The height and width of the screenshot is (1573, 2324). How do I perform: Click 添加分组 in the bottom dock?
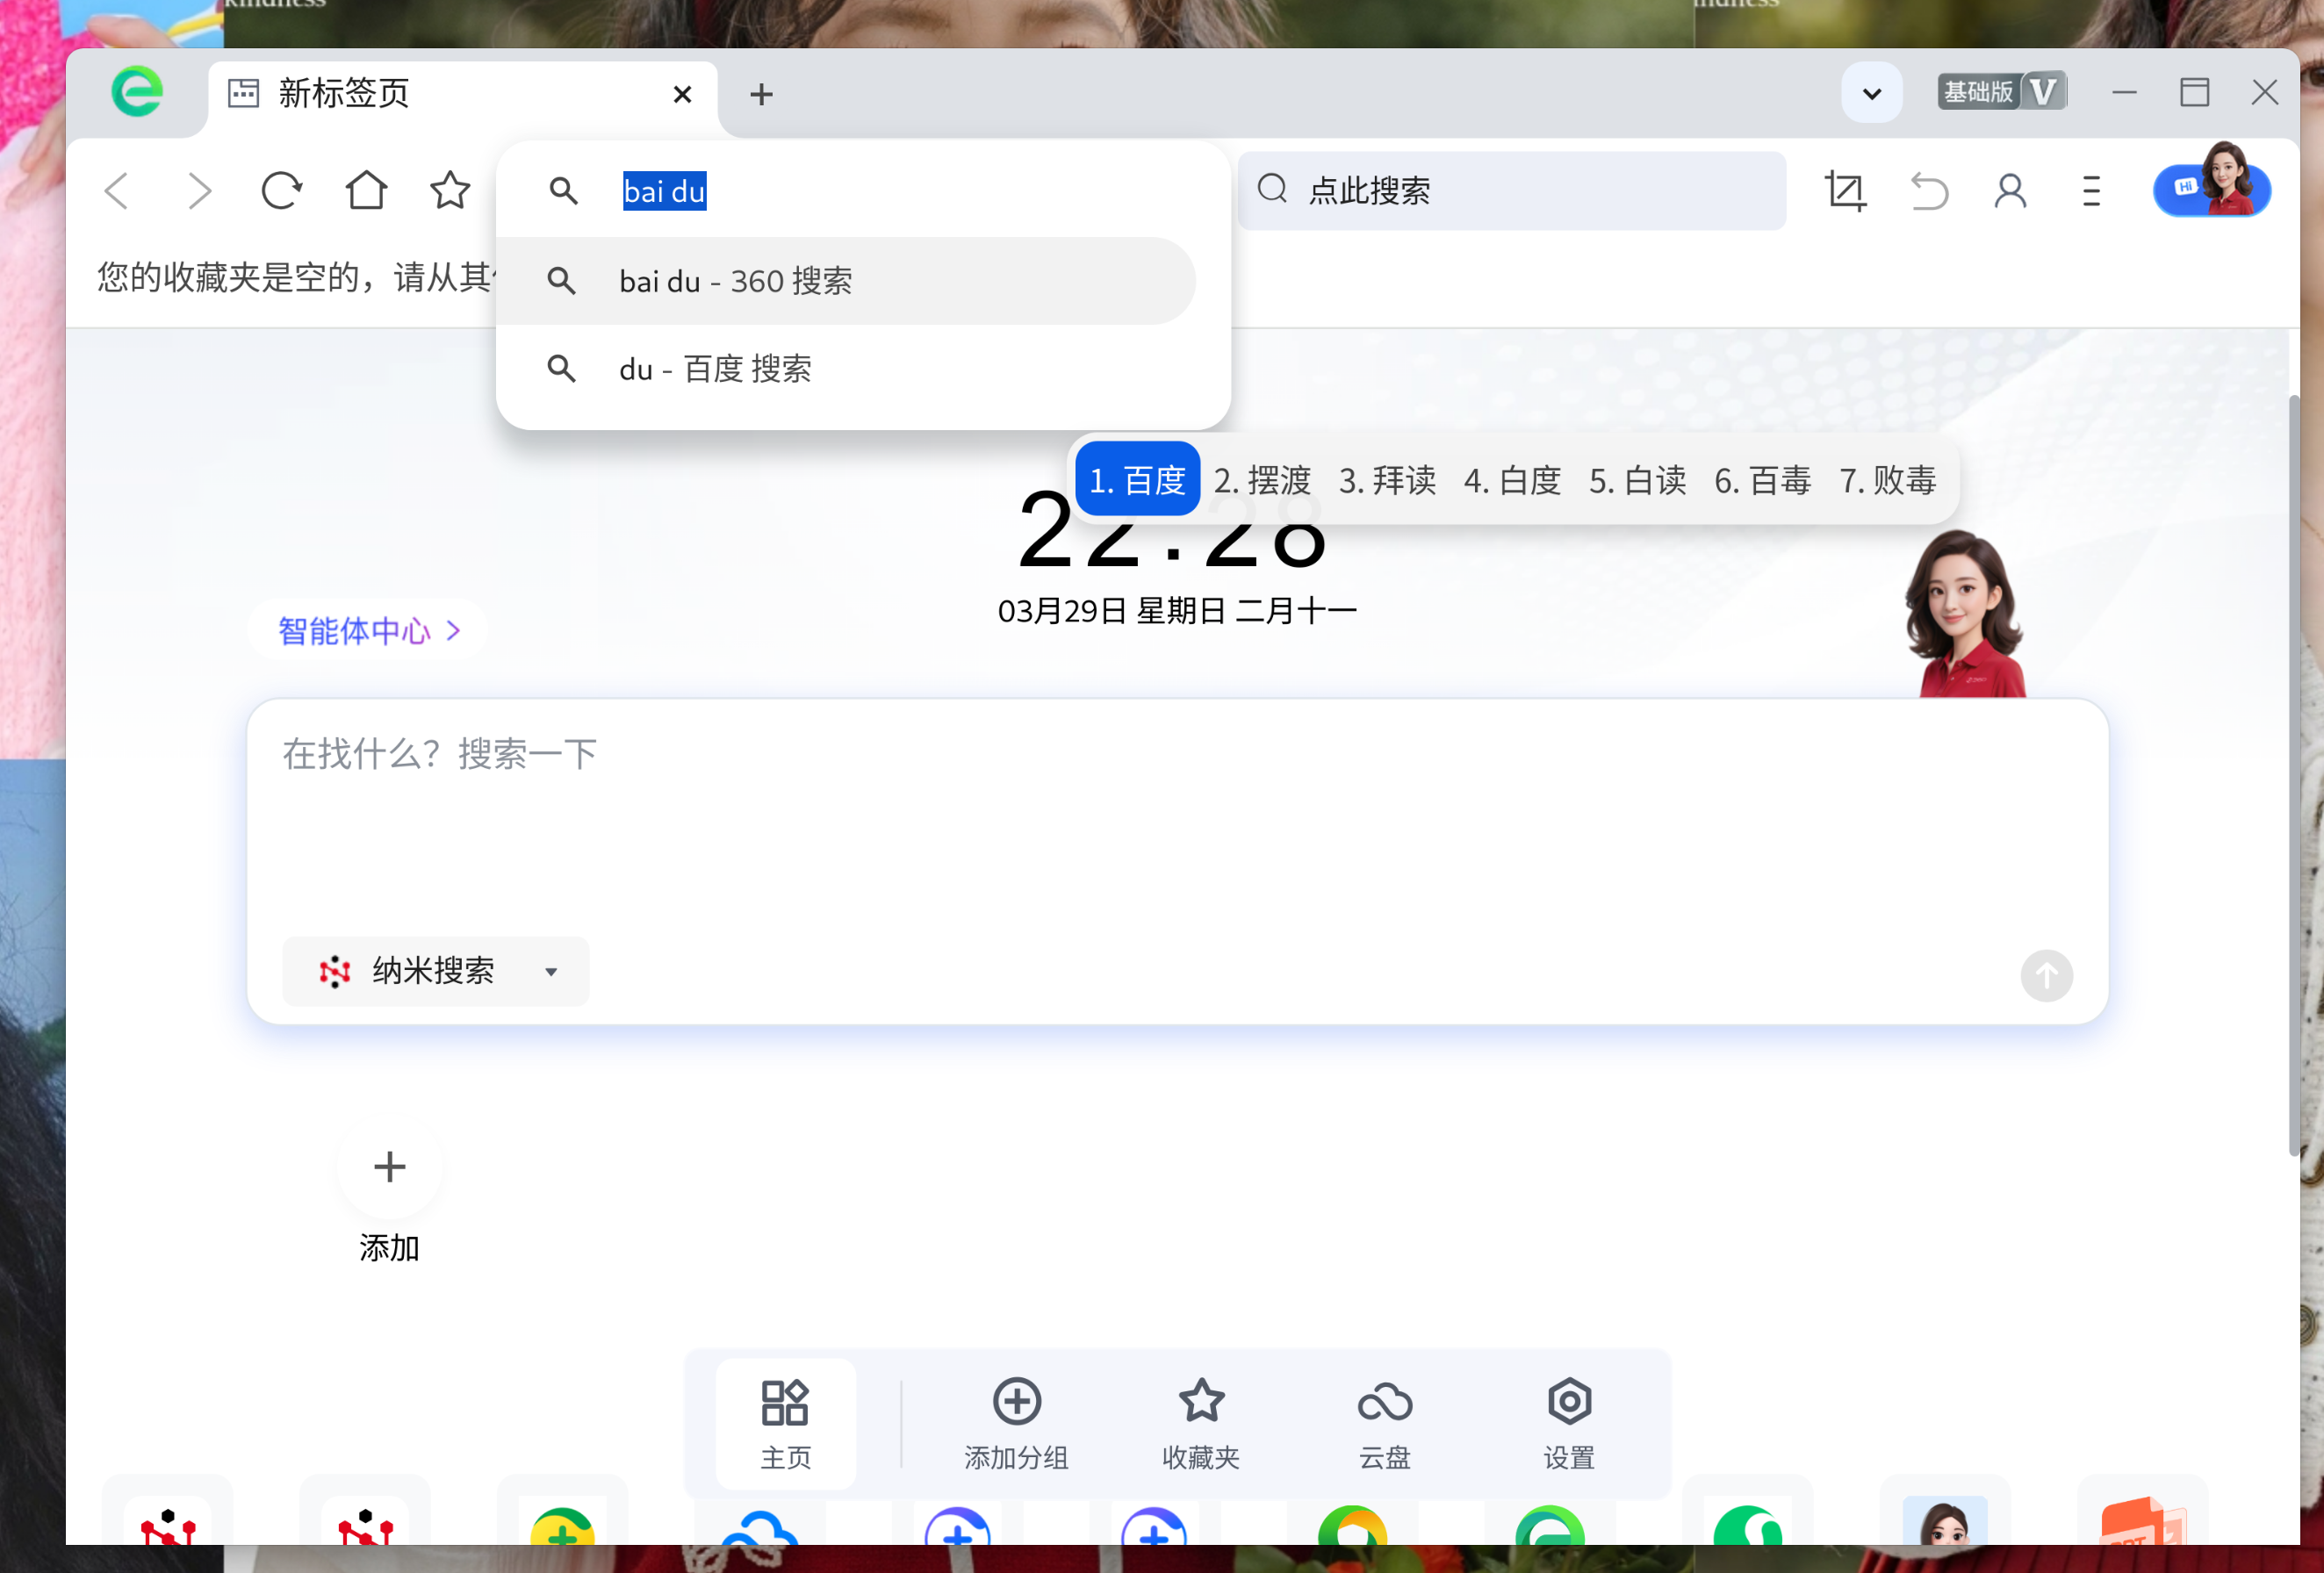pyautogui.click(x=1016, y=1424)
